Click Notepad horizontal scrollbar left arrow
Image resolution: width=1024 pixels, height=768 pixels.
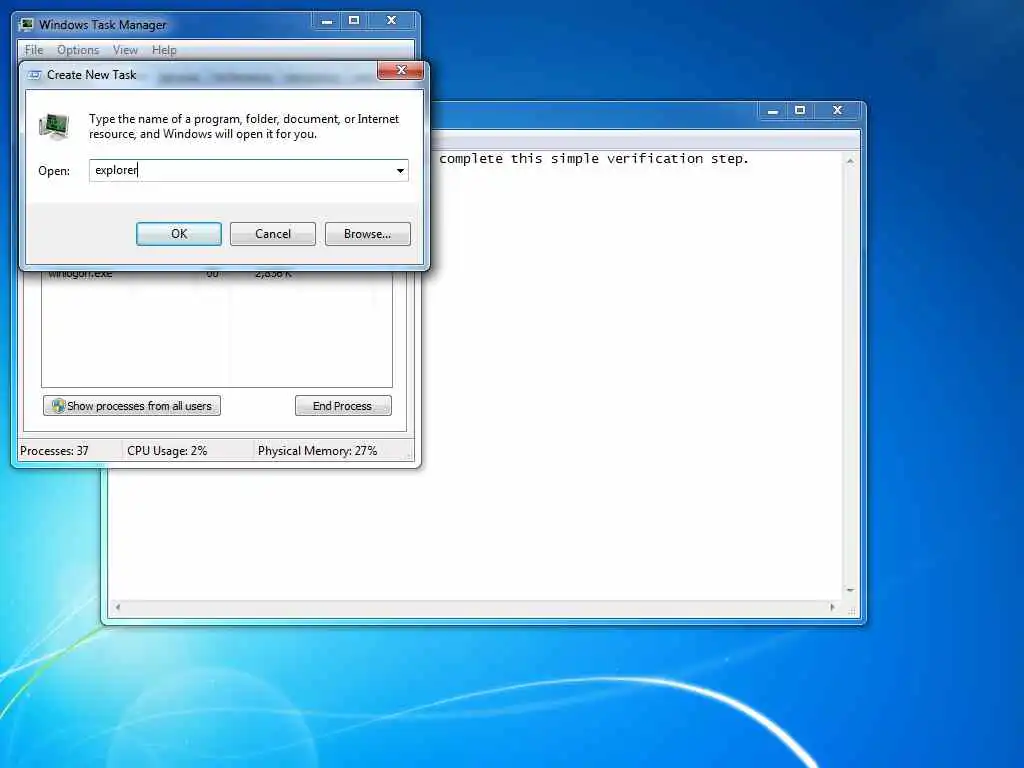pos(118,607)
